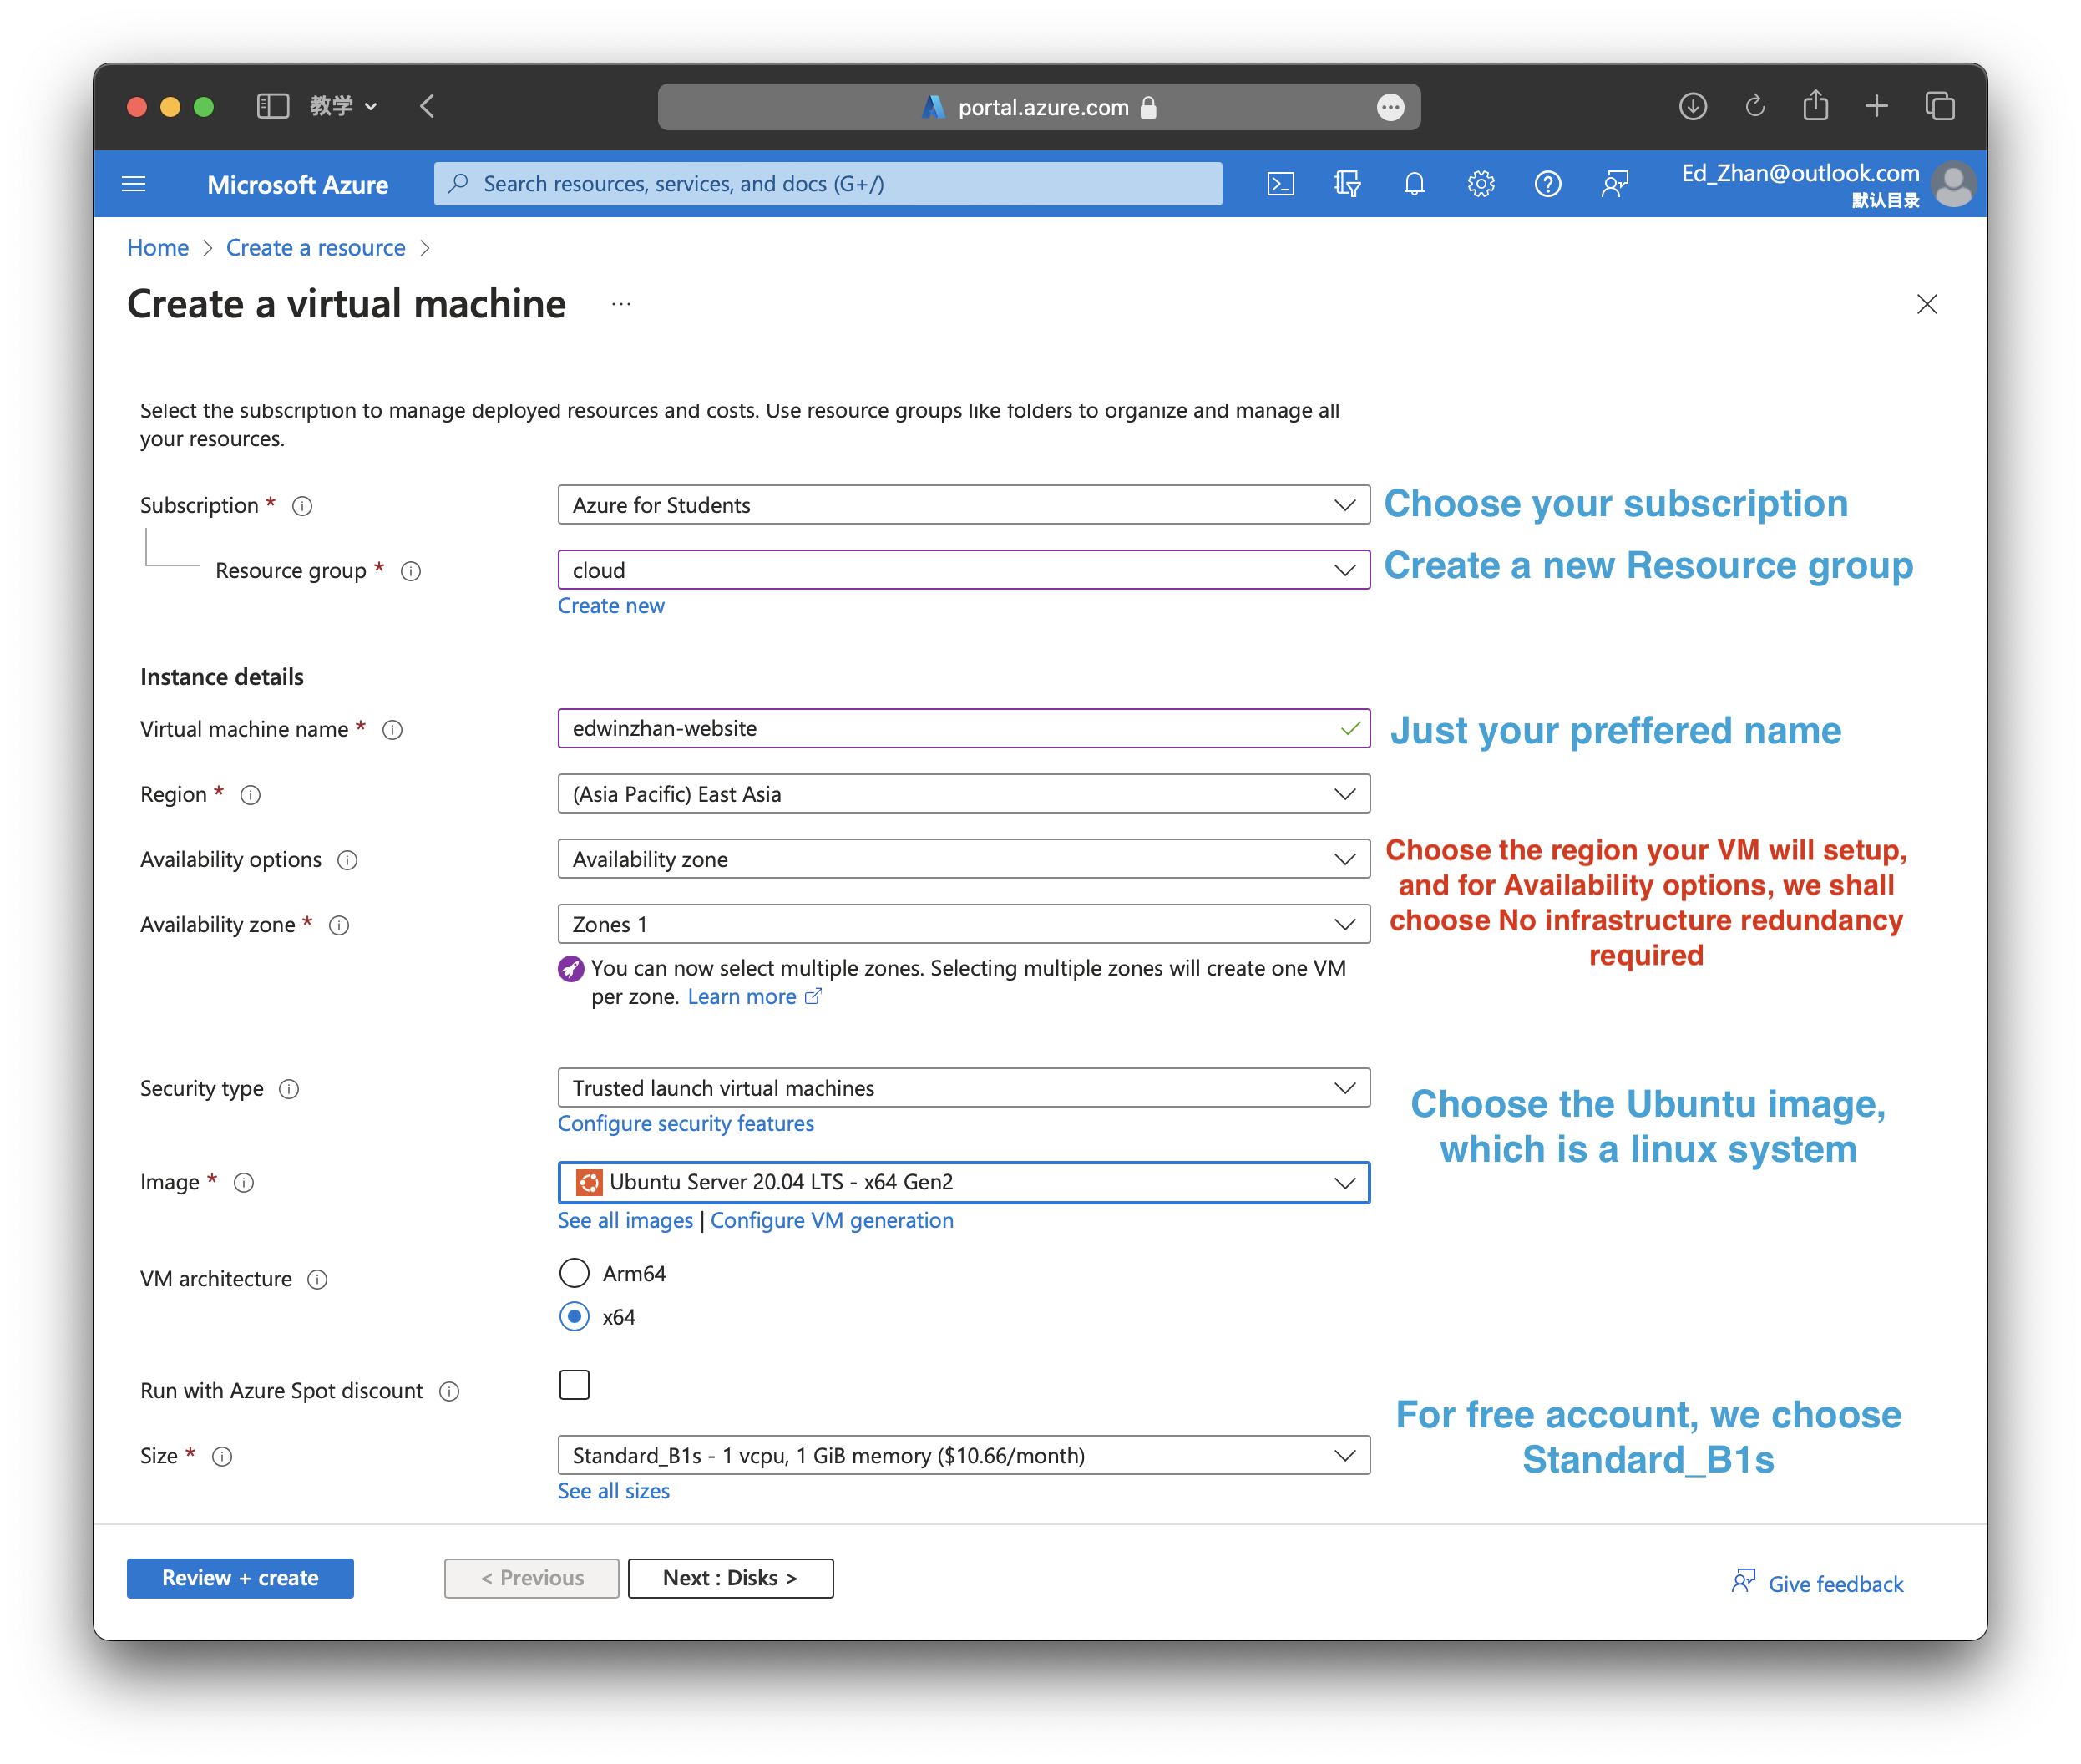2081x1764 pixels.
Task: Select x64 VM architecture
Action: 574,1317
